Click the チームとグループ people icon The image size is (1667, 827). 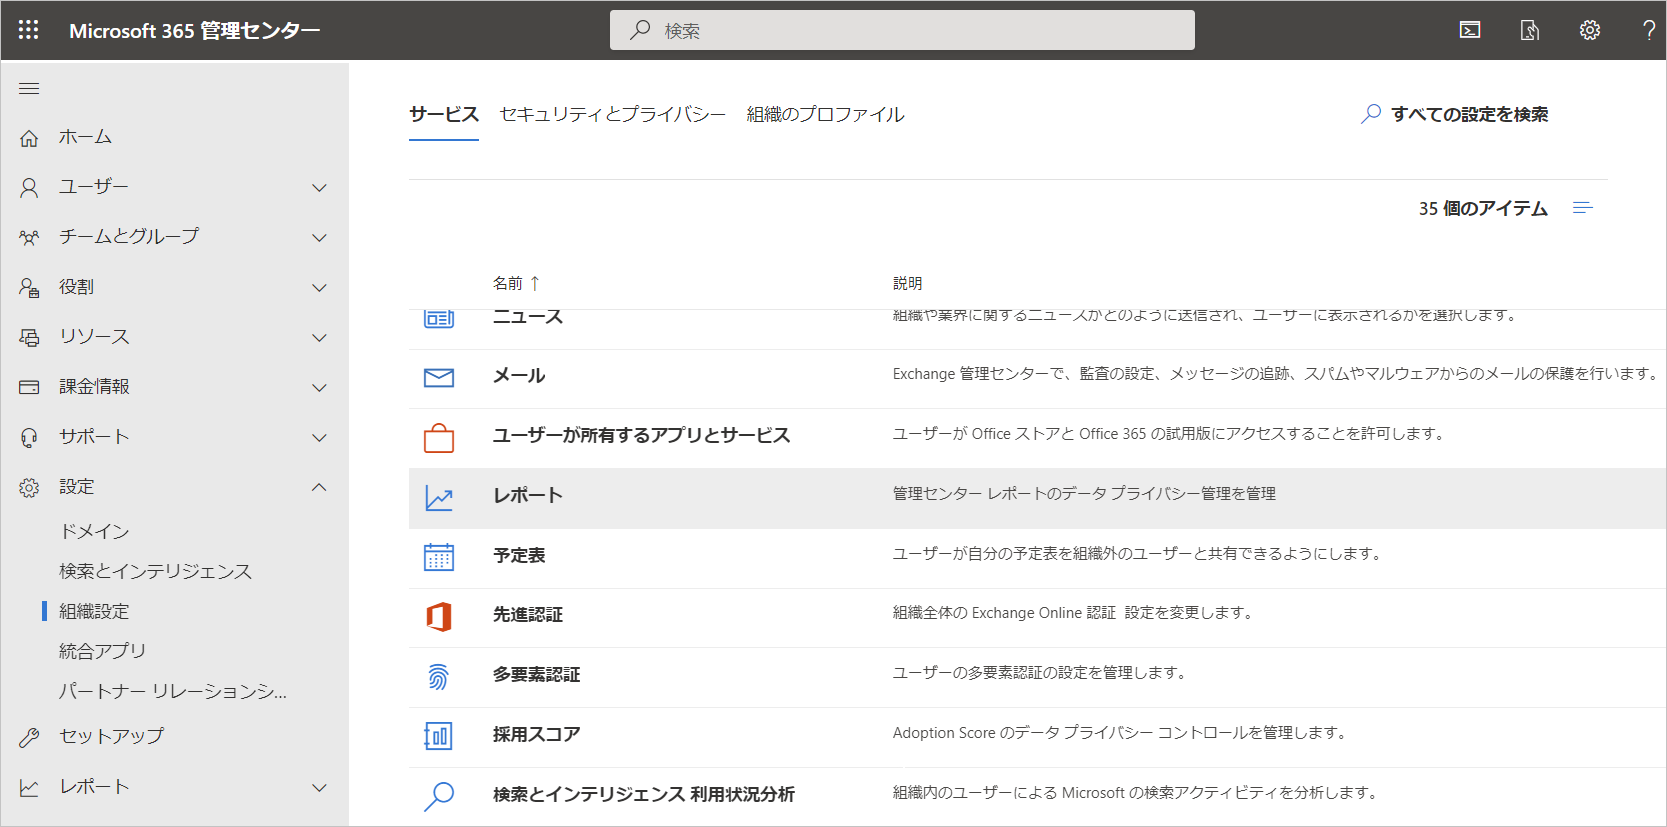point(29,237)
